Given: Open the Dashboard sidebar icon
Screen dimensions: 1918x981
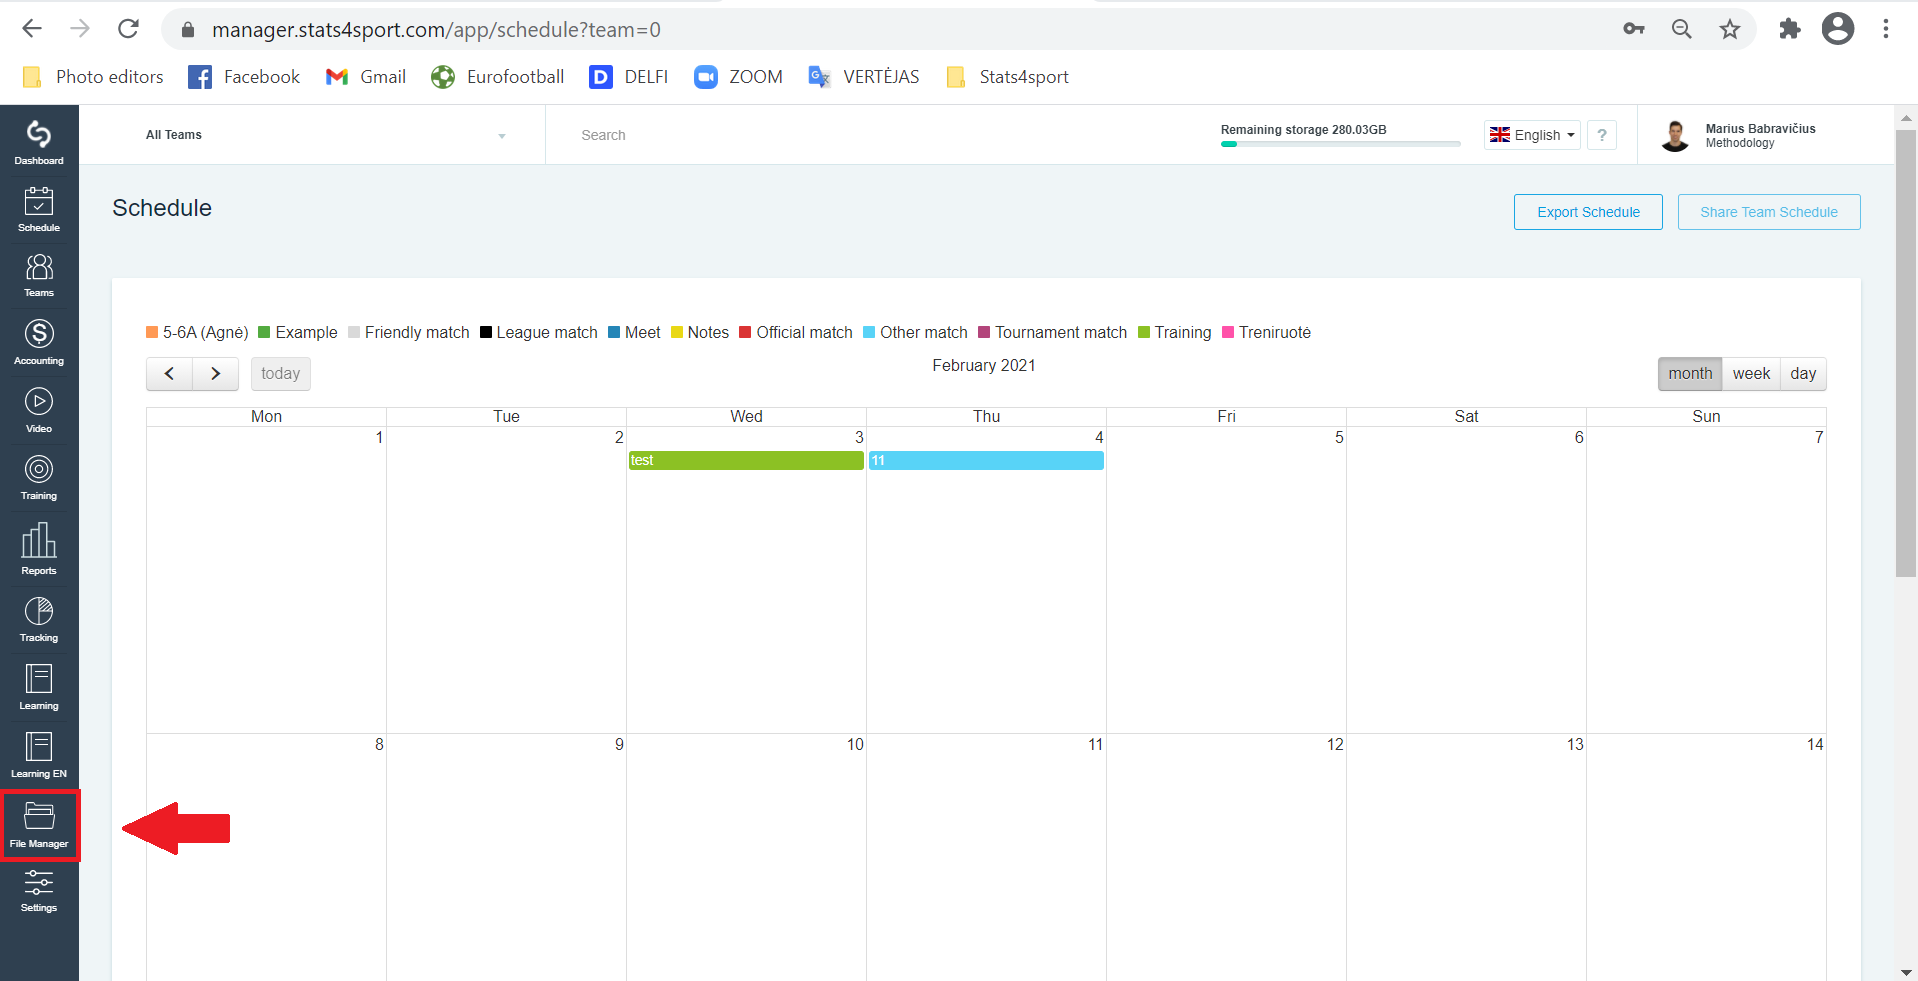Looking at the screenshot, I should point(39,143).
